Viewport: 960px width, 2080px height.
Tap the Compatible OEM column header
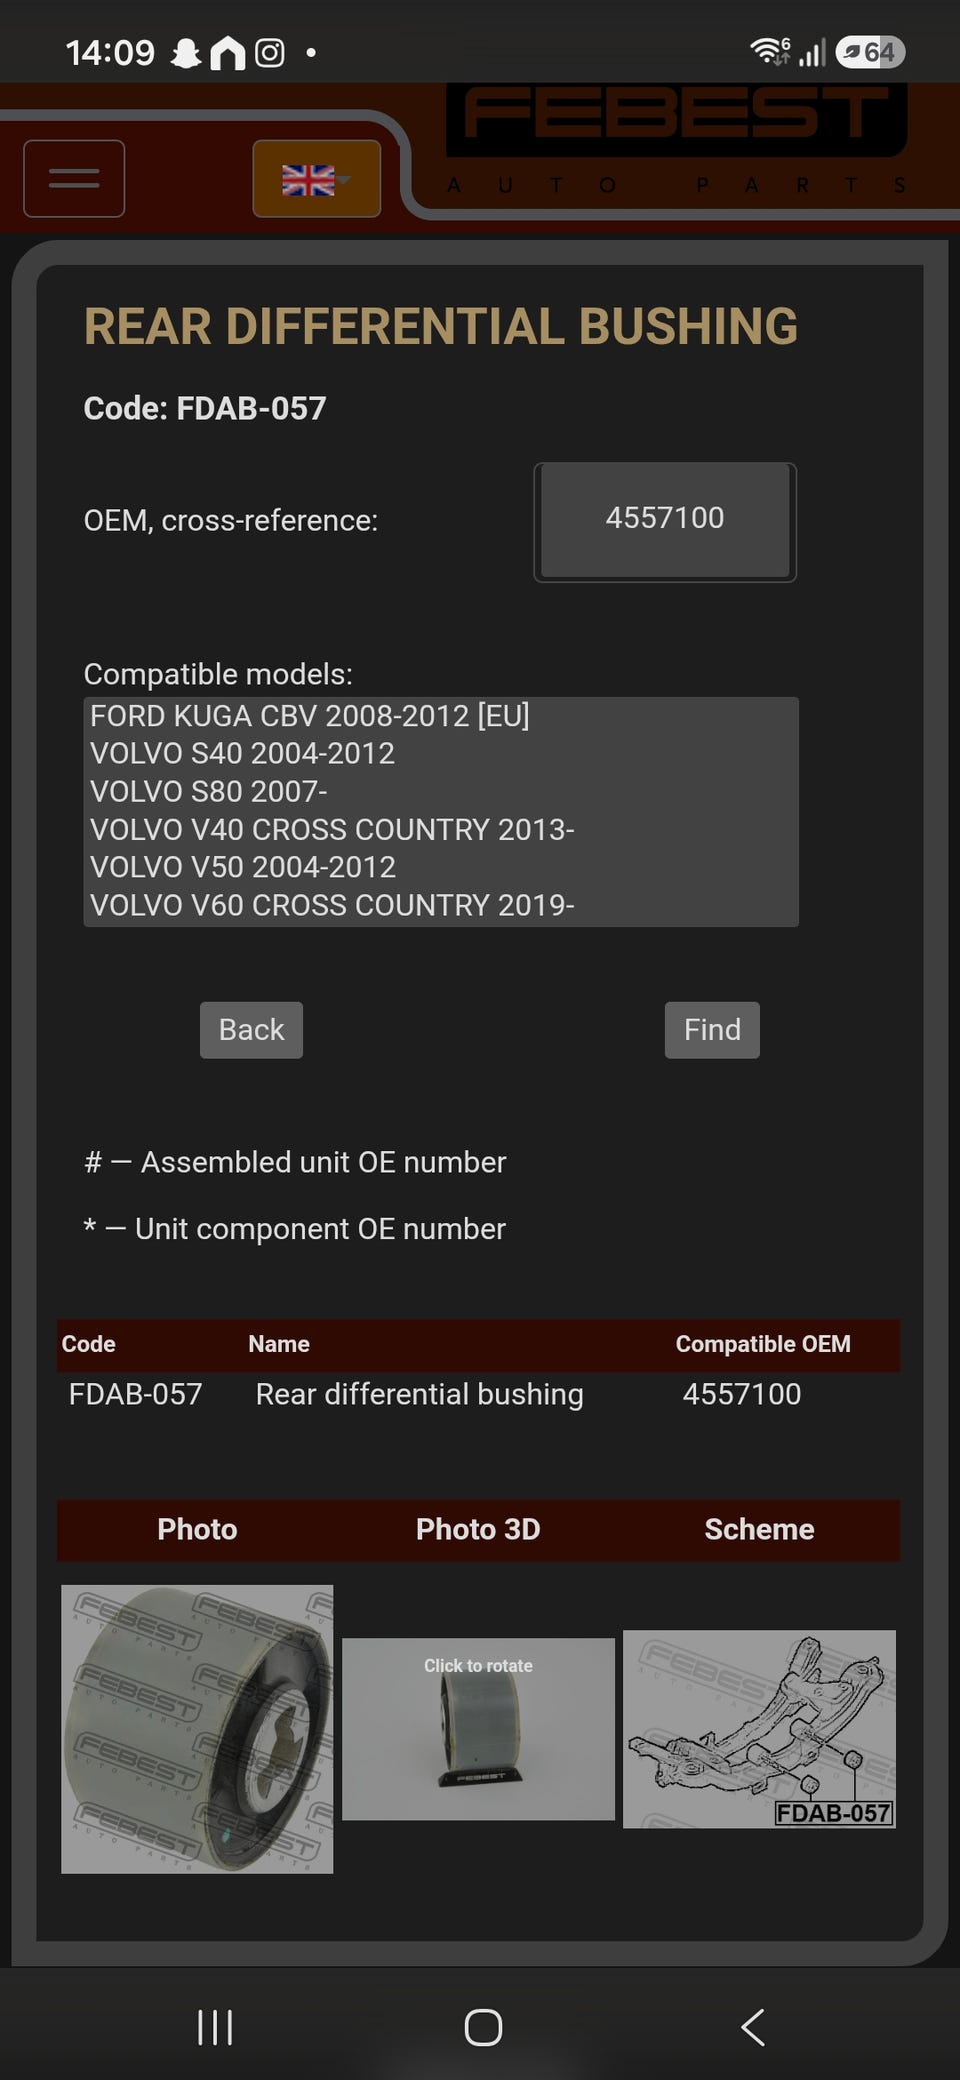(x=763, y=1344)
